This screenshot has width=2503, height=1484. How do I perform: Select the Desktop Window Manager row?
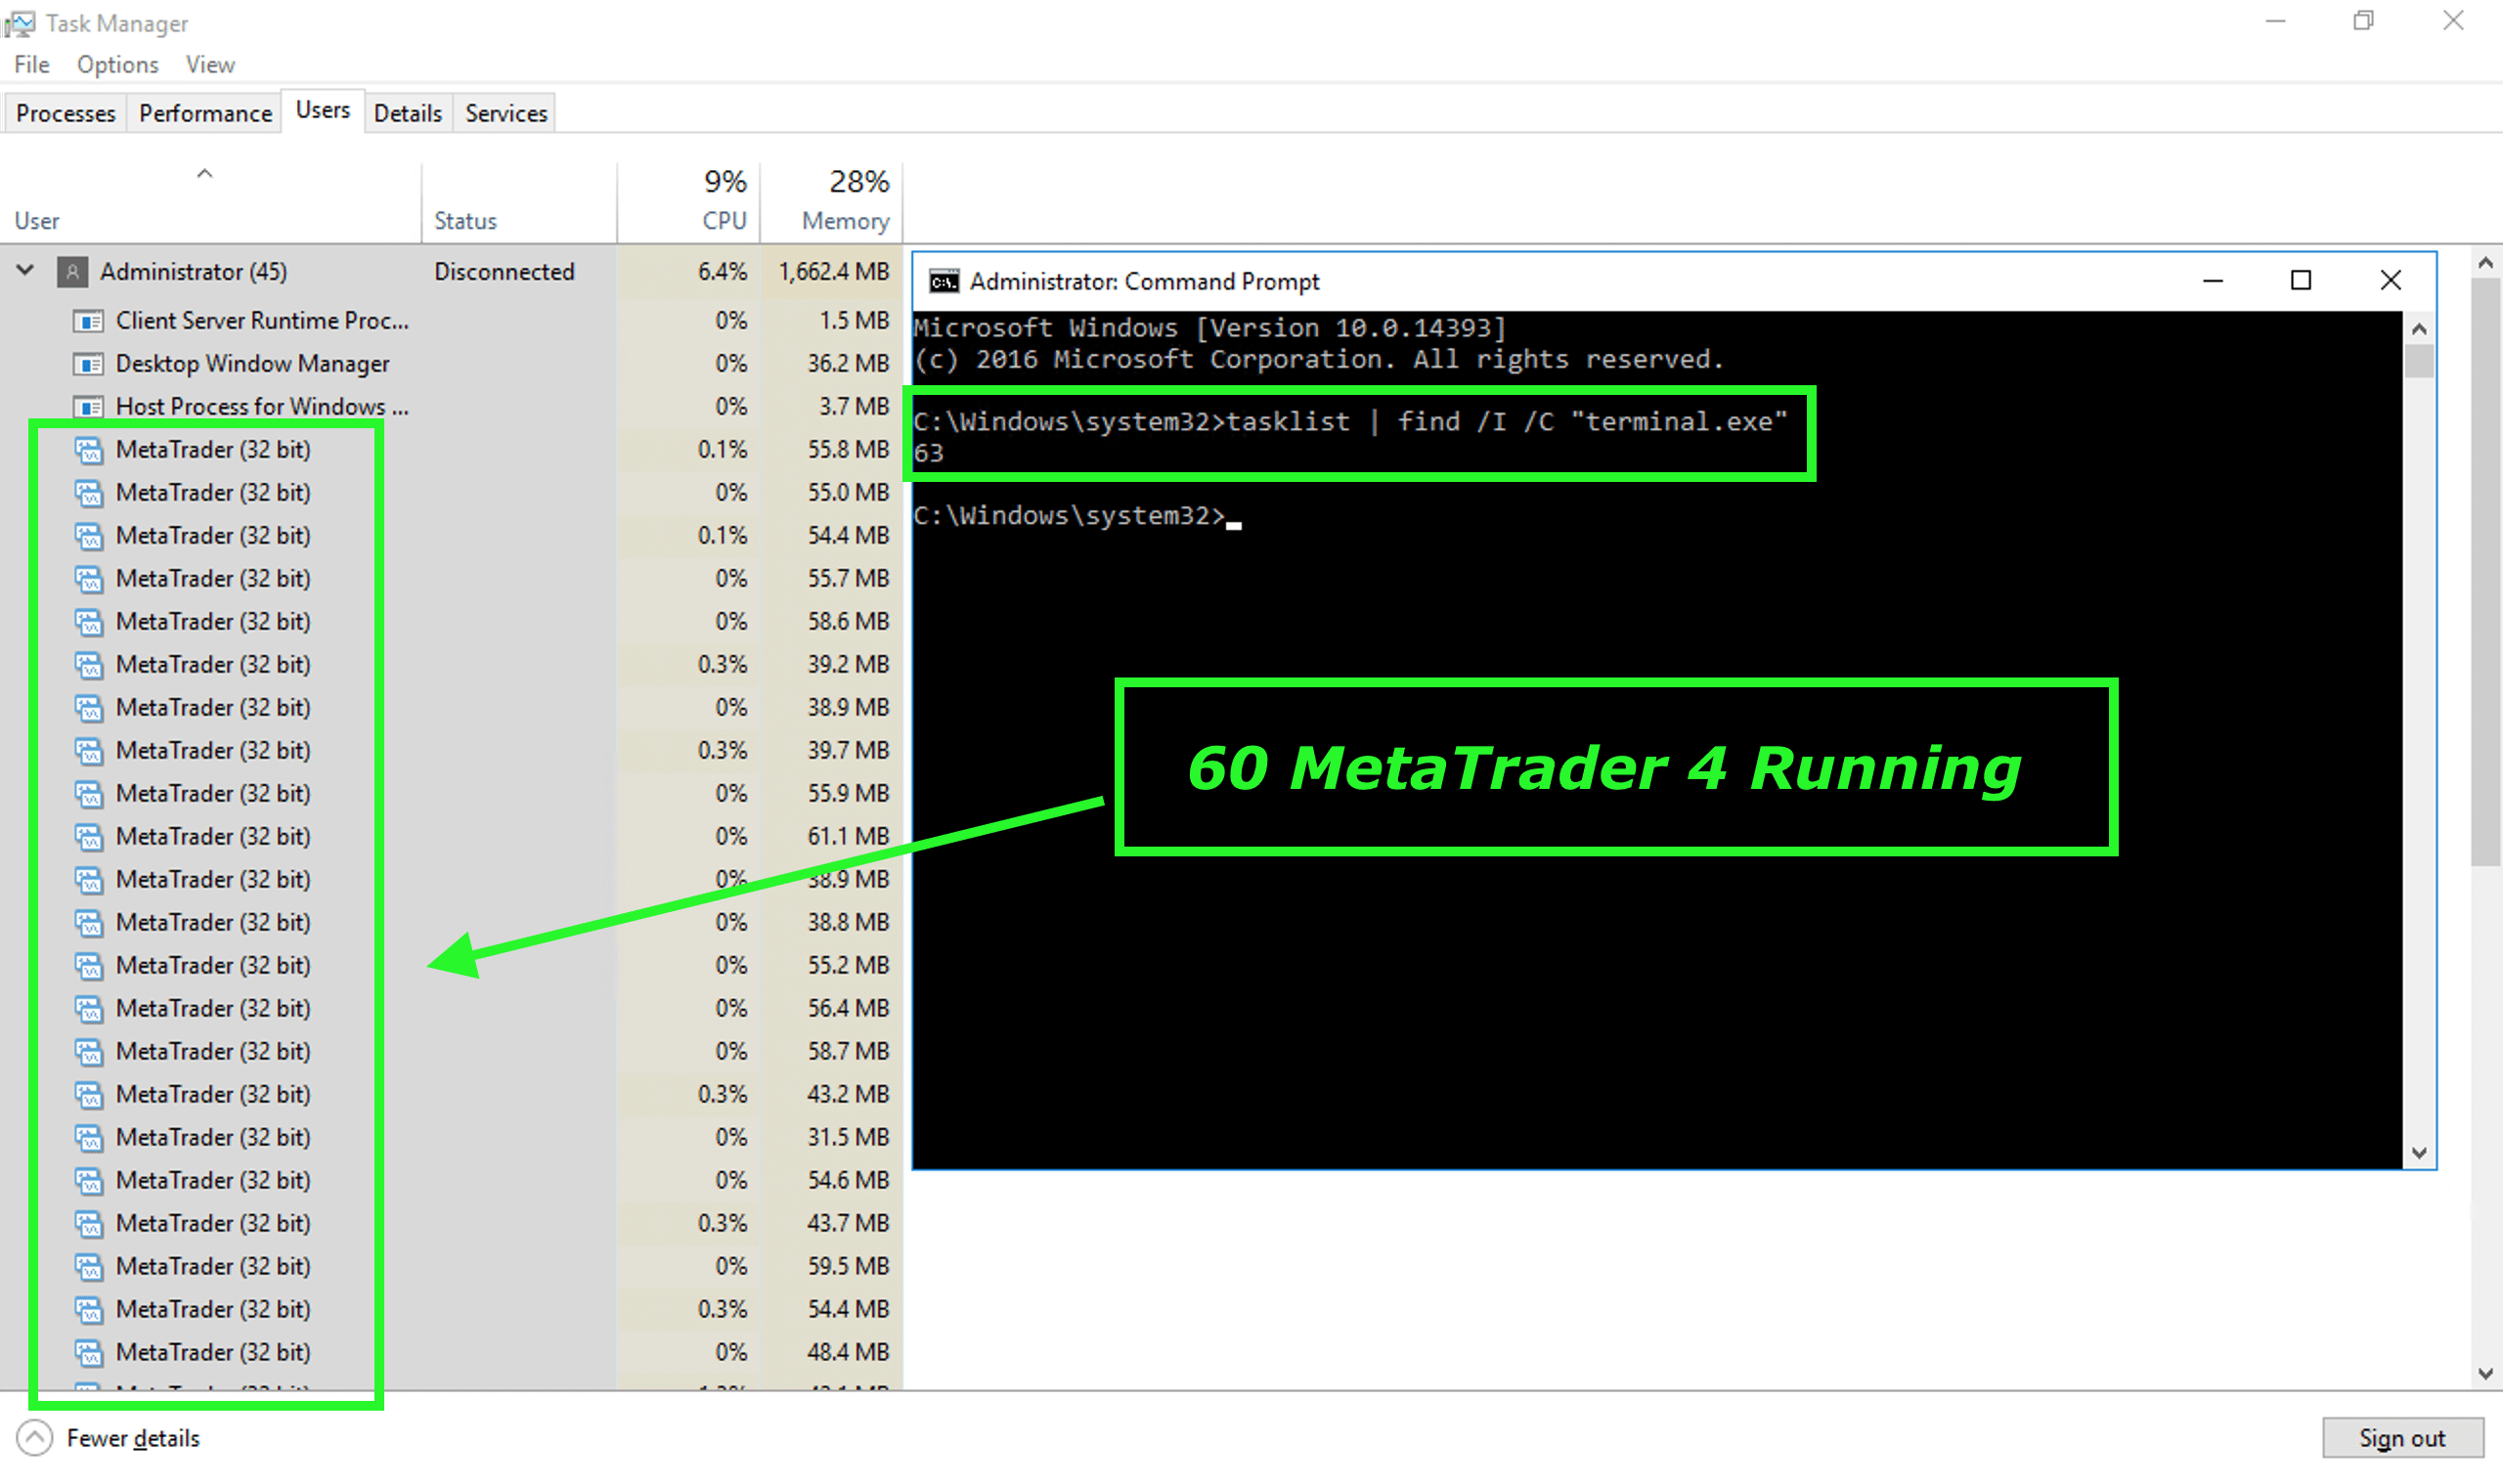[x=451, y=364]
